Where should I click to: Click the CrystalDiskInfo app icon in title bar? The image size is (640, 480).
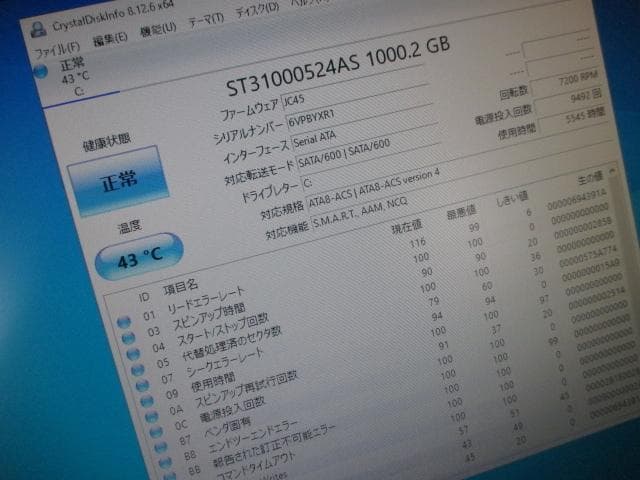tap(38, 30)
